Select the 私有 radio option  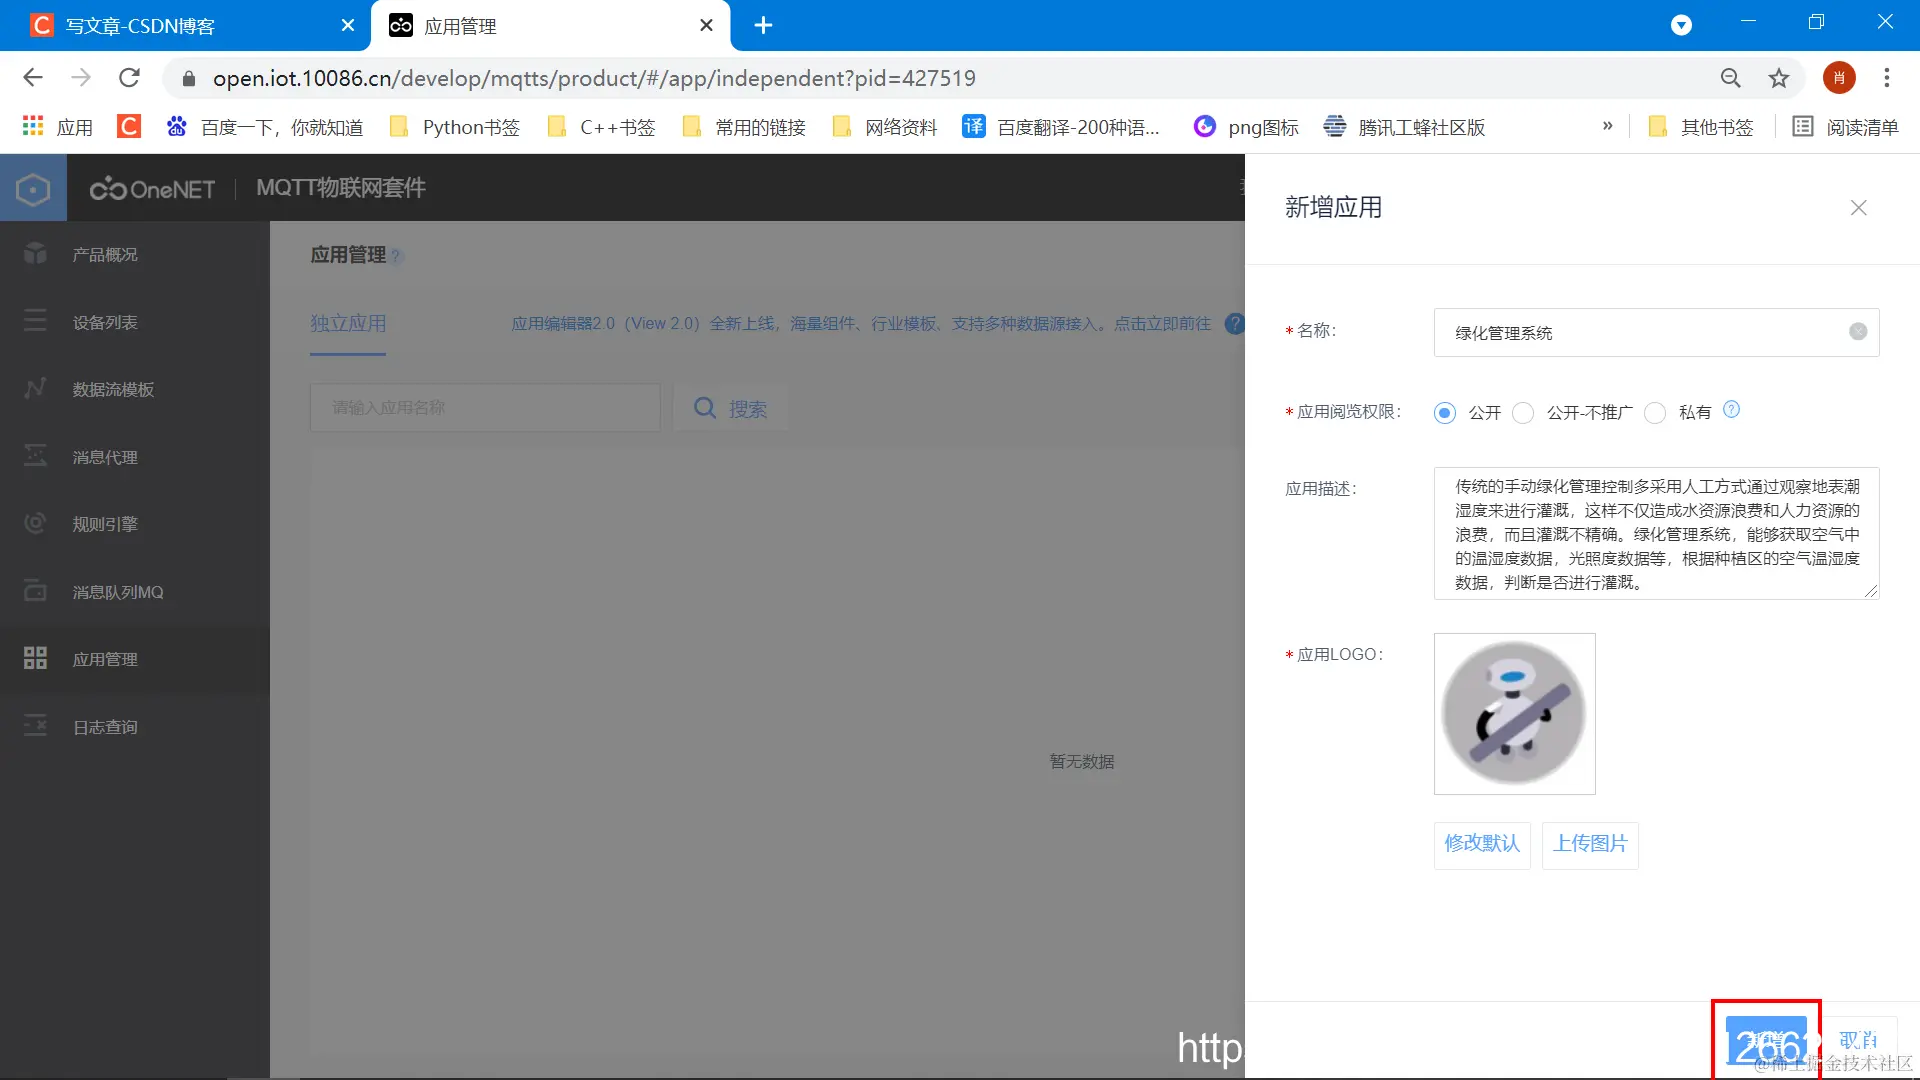(1655, 413)
